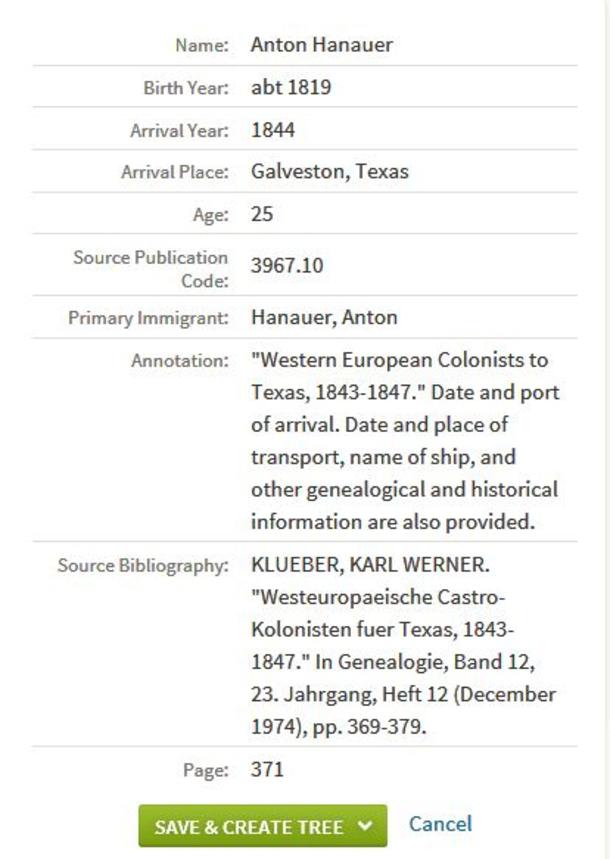The height and width of the screenshot is (859, 610).
Task: Click the Birth Year field label
Action: pyautogui.click(x=185, y=88)
